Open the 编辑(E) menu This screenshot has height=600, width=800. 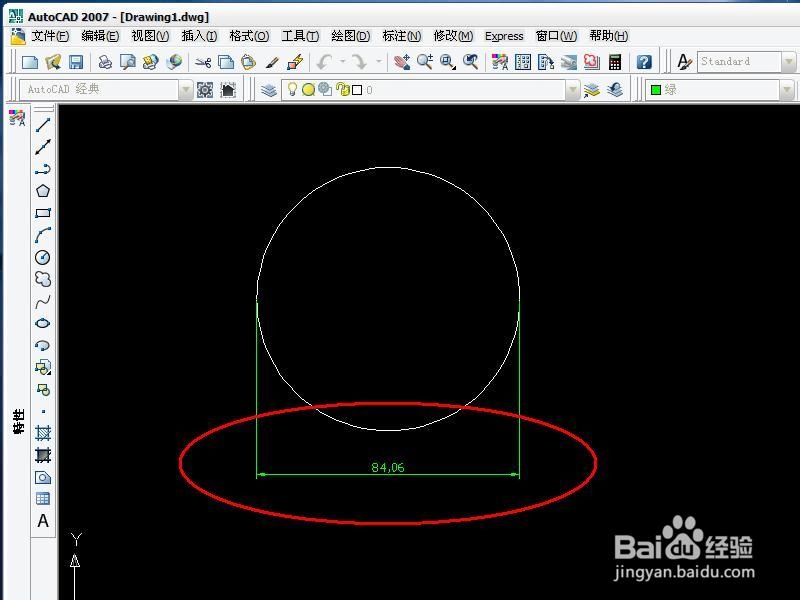[x=100, y=36]
